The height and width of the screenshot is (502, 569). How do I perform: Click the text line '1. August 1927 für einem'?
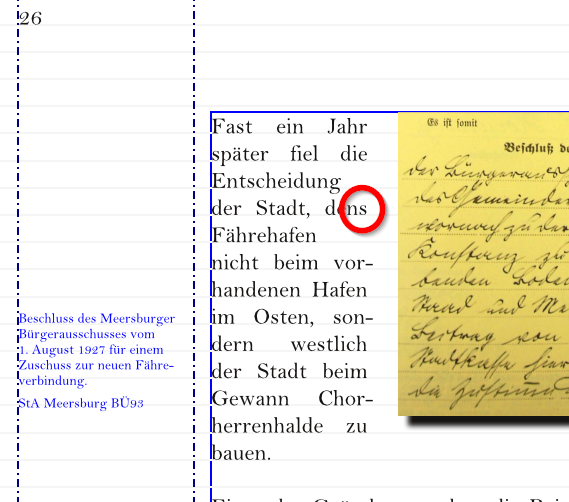(x=91, y=350)
